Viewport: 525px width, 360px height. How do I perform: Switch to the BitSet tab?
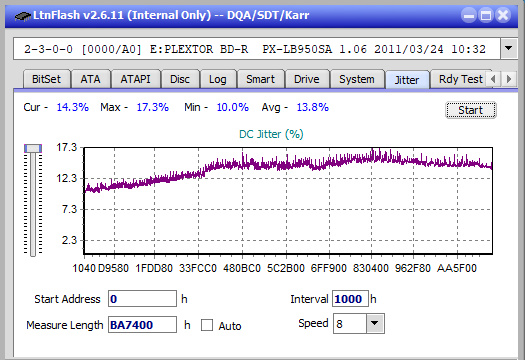coord(47,79)
